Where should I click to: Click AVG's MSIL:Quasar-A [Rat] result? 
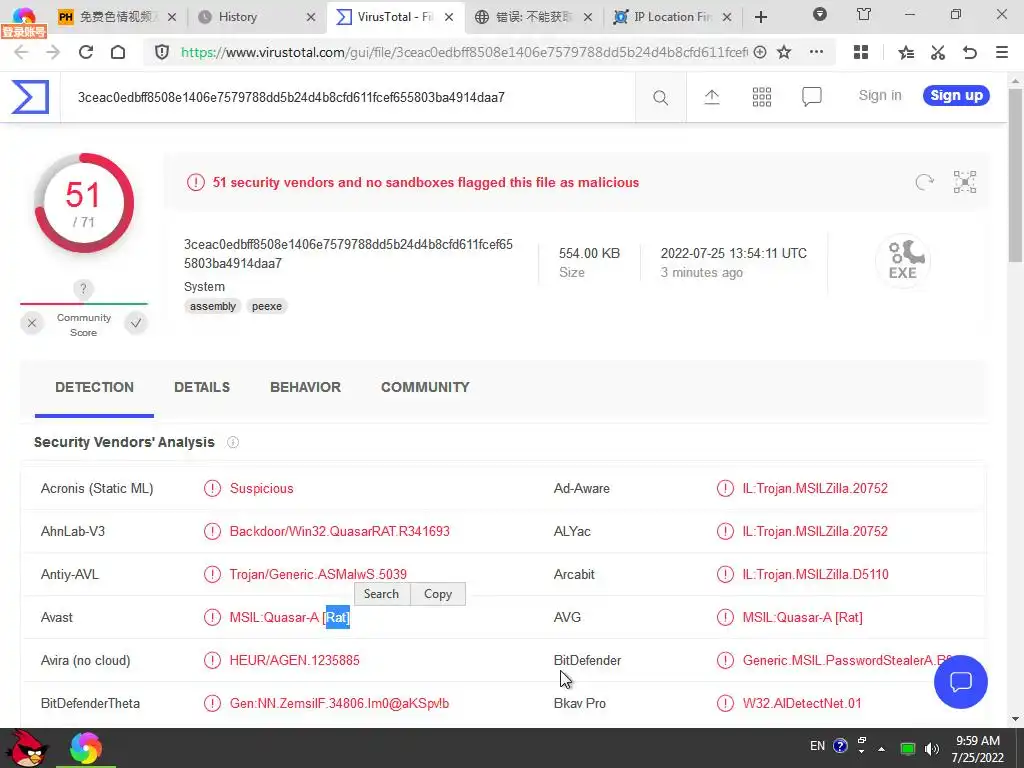click(803, 617)
